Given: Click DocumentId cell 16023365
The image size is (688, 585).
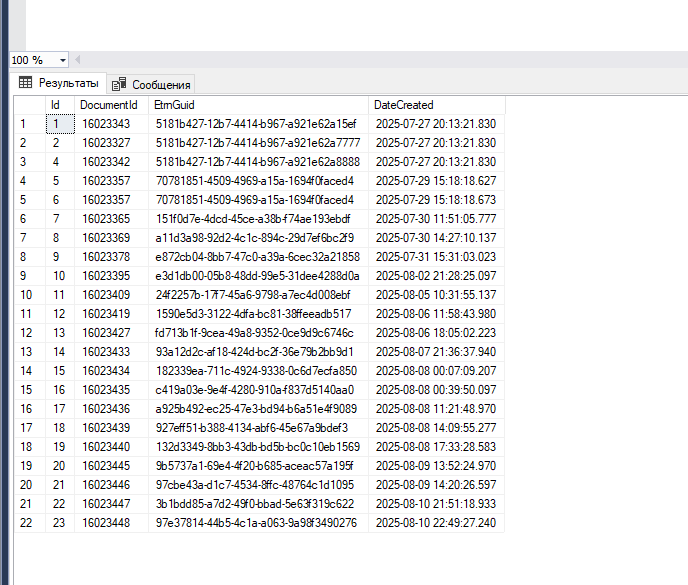Looking at the screenshot, I should [x=111, y=219].
